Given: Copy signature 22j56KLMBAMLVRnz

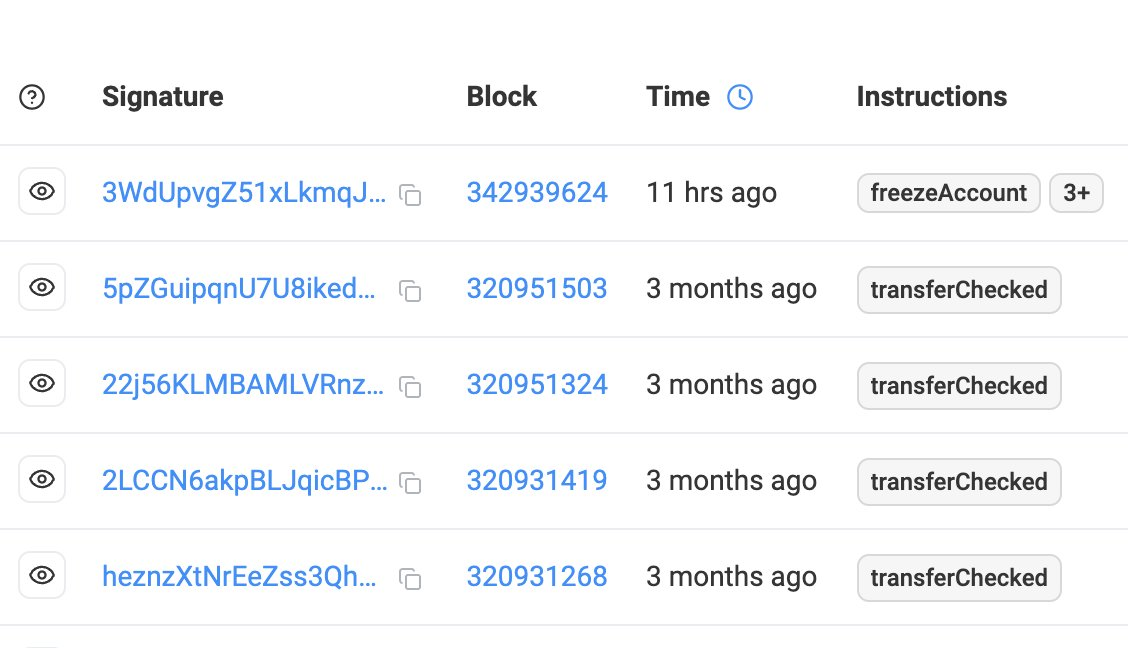Looking at the screenshot, I should click(410, 387).
